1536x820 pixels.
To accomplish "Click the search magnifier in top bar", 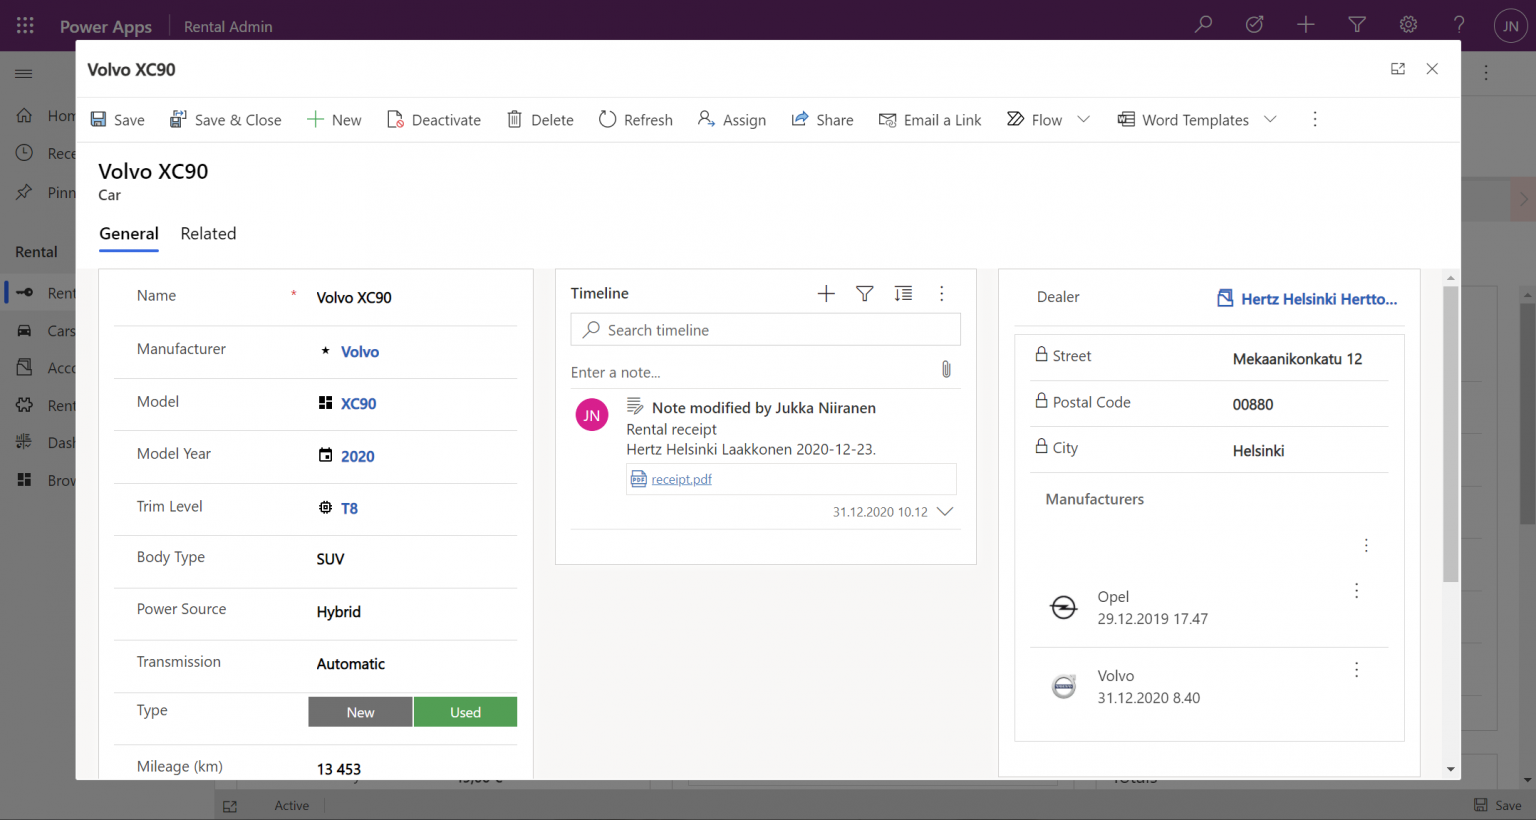I will click(x=1203, y=24).
